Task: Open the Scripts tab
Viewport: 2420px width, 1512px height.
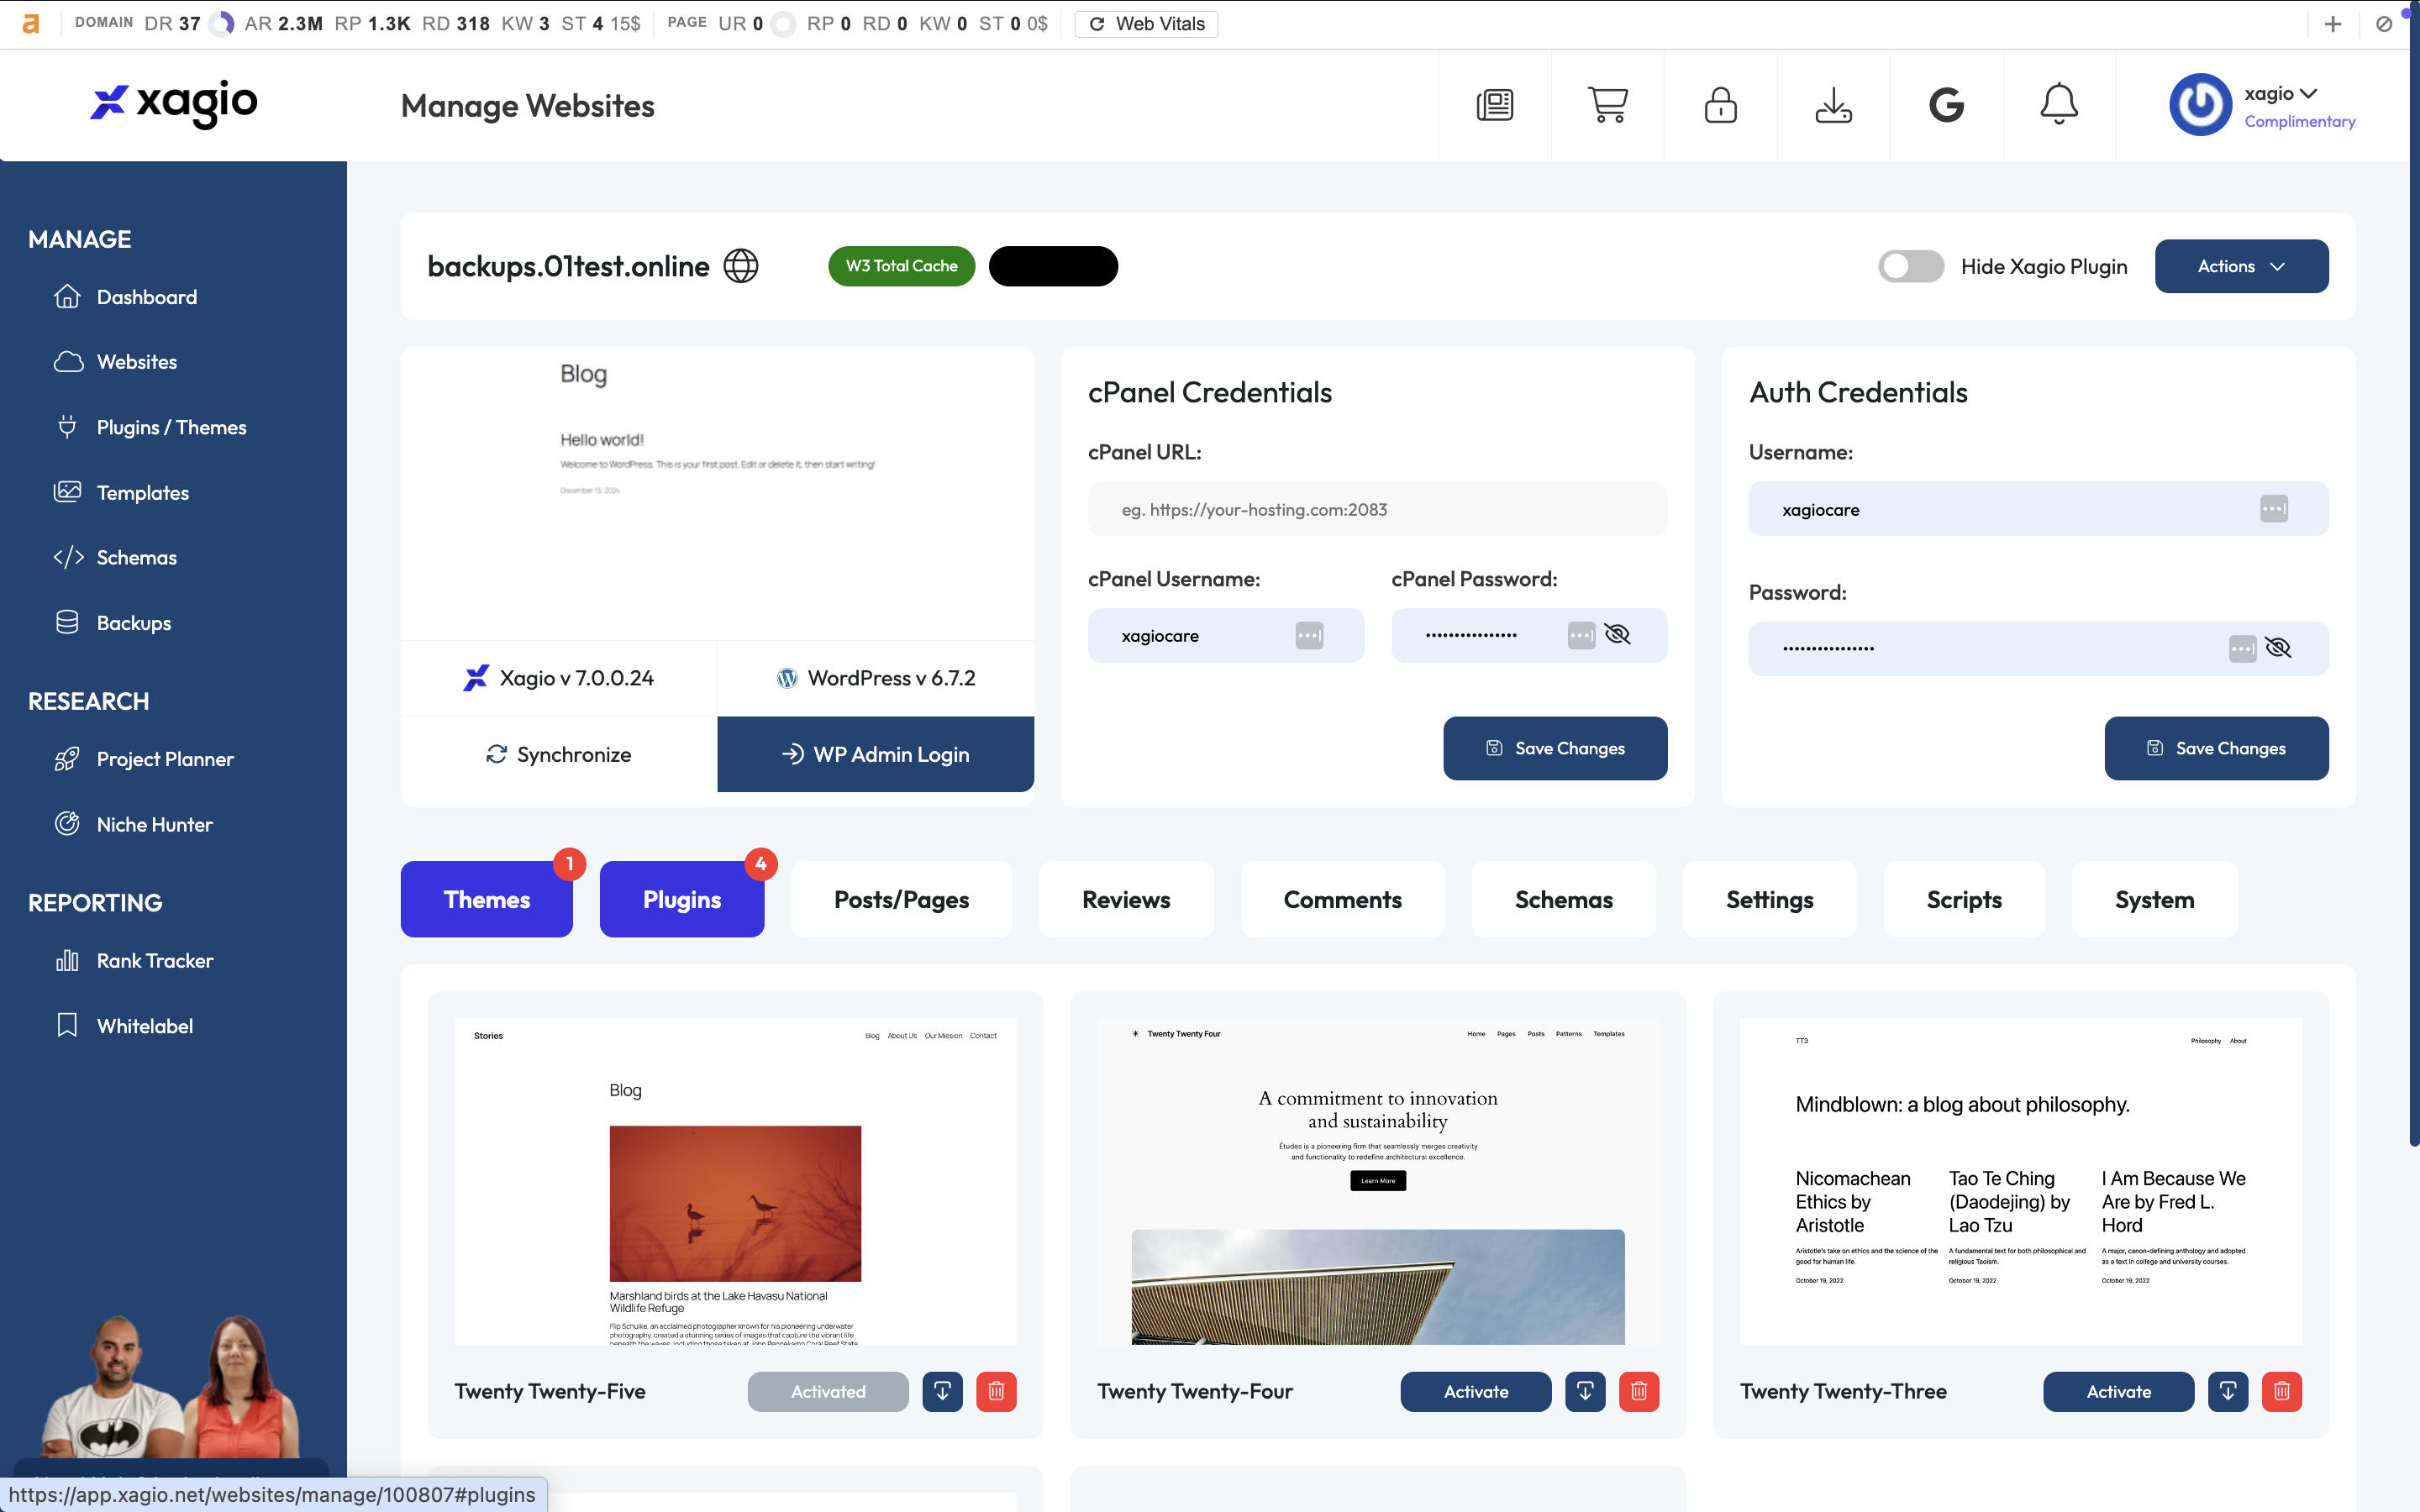Action: point(1964,899)
